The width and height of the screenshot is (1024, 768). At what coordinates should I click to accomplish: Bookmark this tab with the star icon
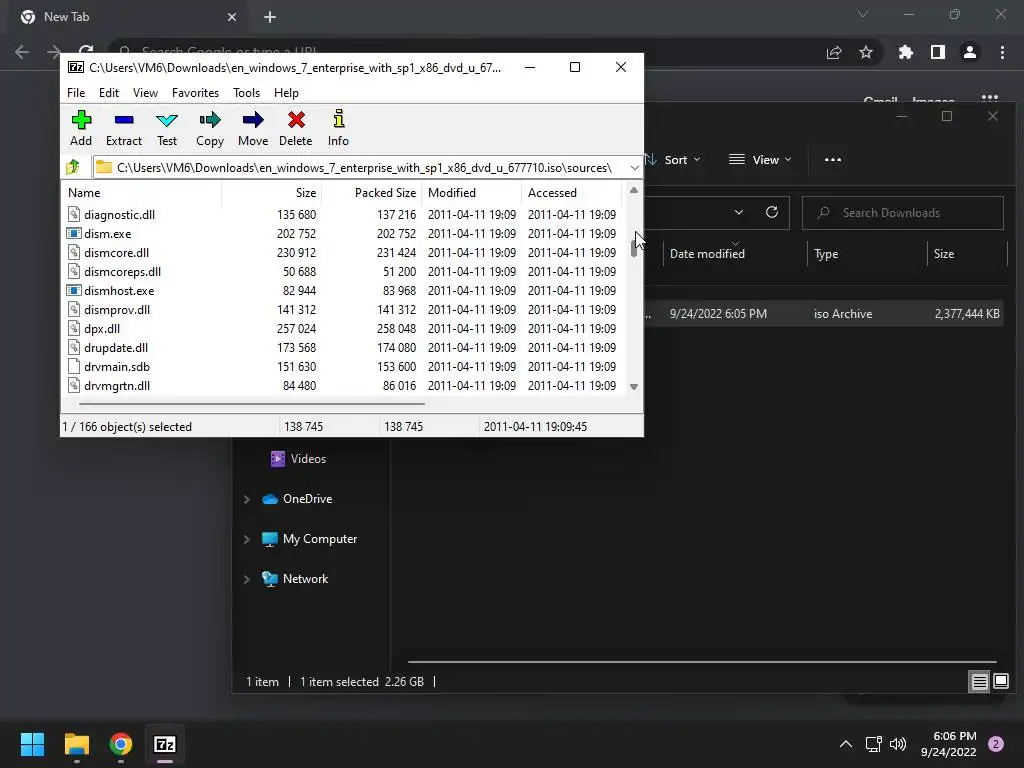tap(866, 52)
